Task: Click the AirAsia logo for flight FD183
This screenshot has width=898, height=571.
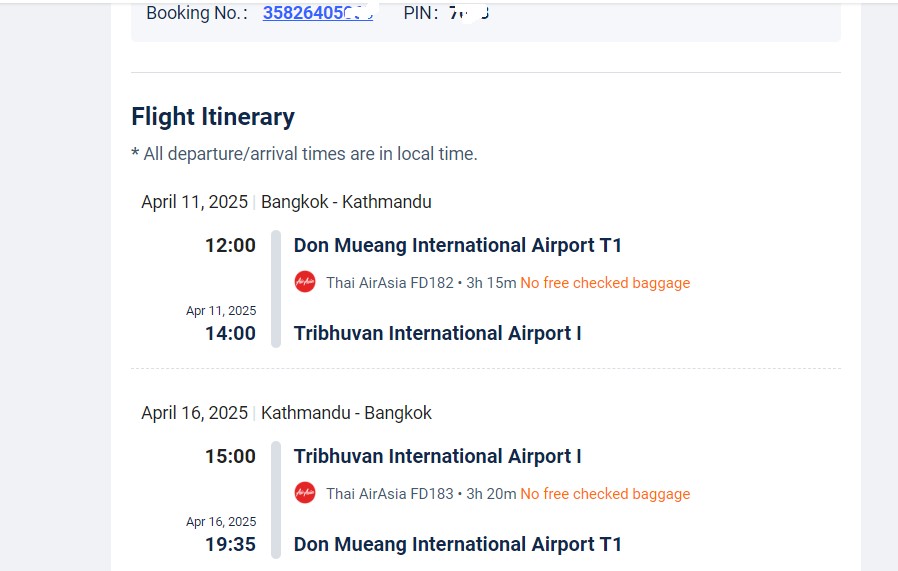Action: click(x=305, y=493)
